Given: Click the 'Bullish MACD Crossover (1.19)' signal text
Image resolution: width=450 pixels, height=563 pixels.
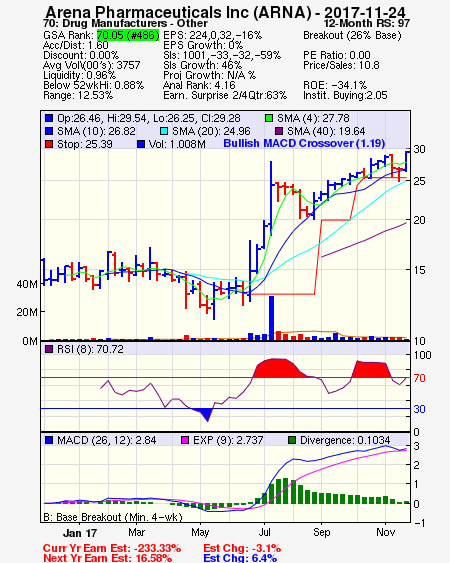Looking at the screenshot, I should tap(304, 143).
